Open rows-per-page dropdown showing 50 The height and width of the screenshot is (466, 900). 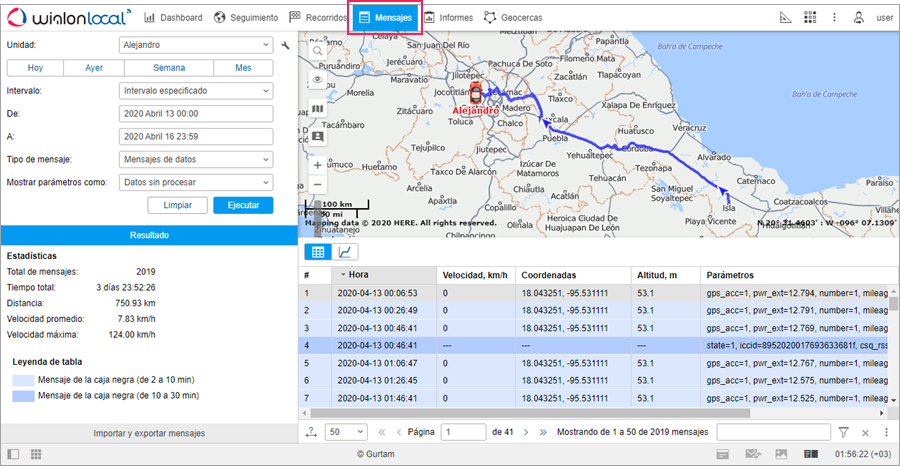[346, 432]
